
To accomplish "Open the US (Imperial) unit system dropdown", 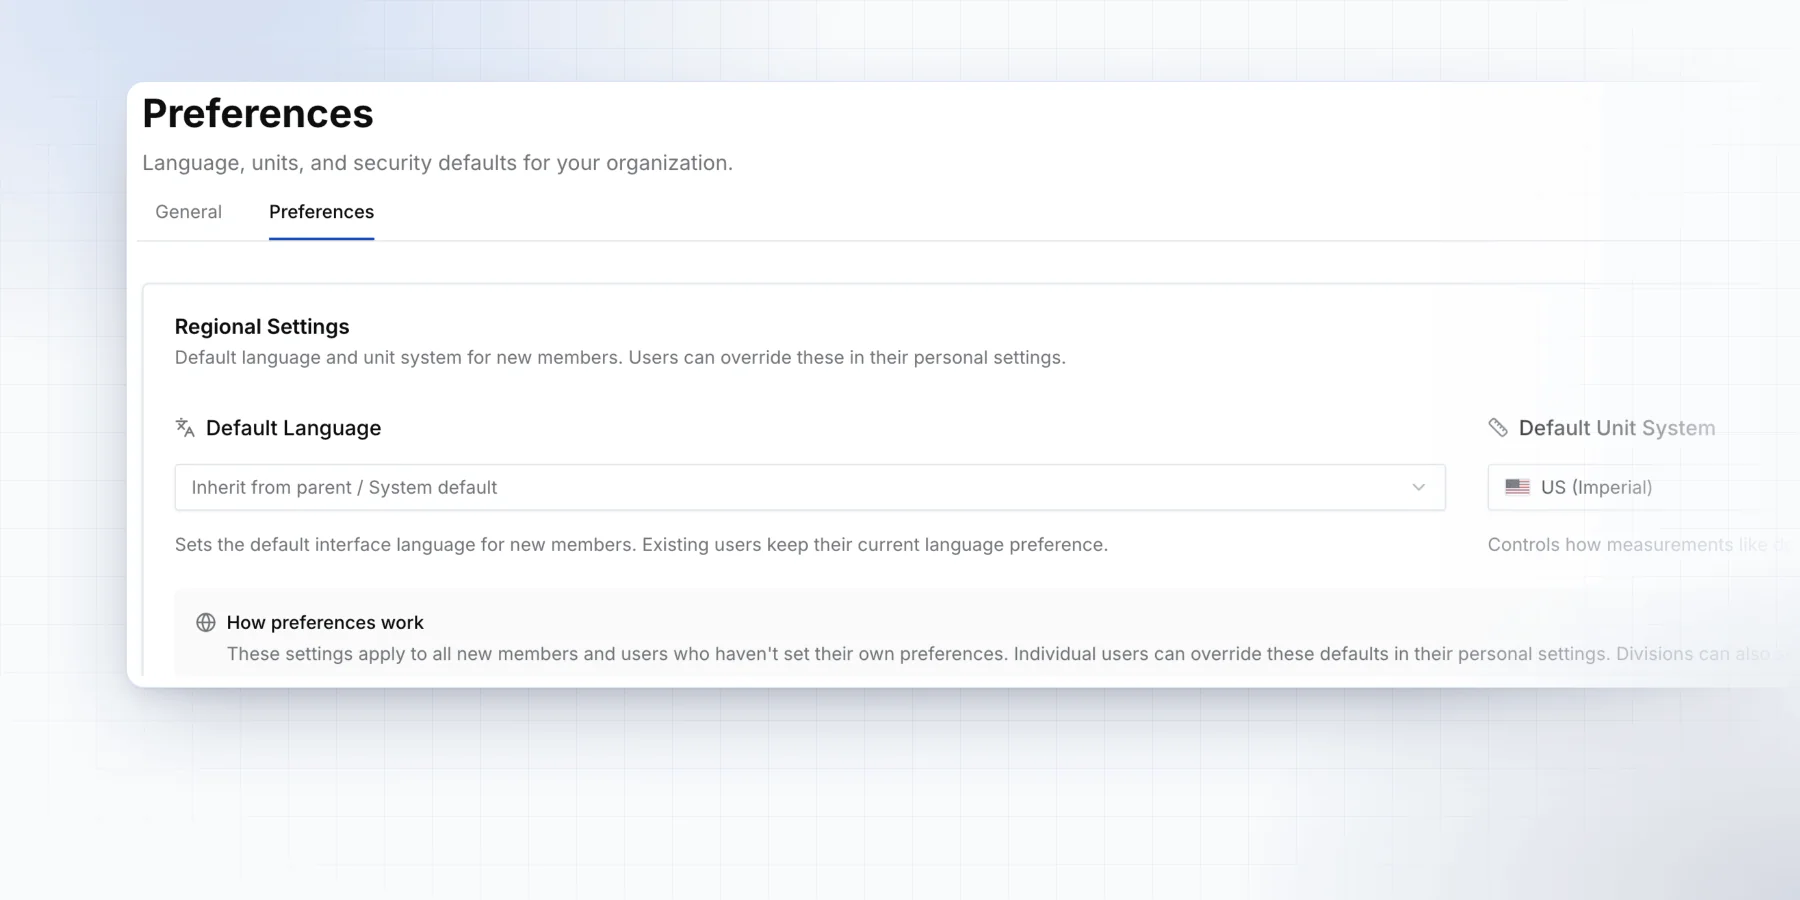I will 1643,487.
